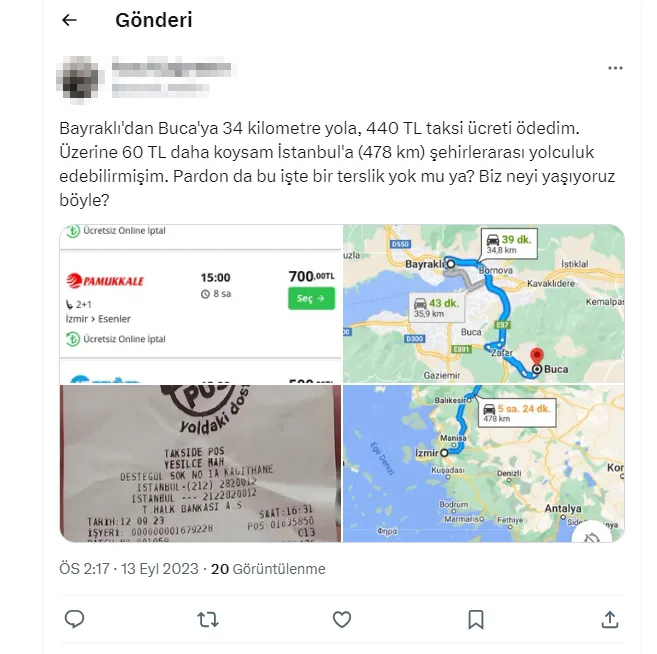Share the post via the upload icon
Screen dimensions: 657x654
610,619
